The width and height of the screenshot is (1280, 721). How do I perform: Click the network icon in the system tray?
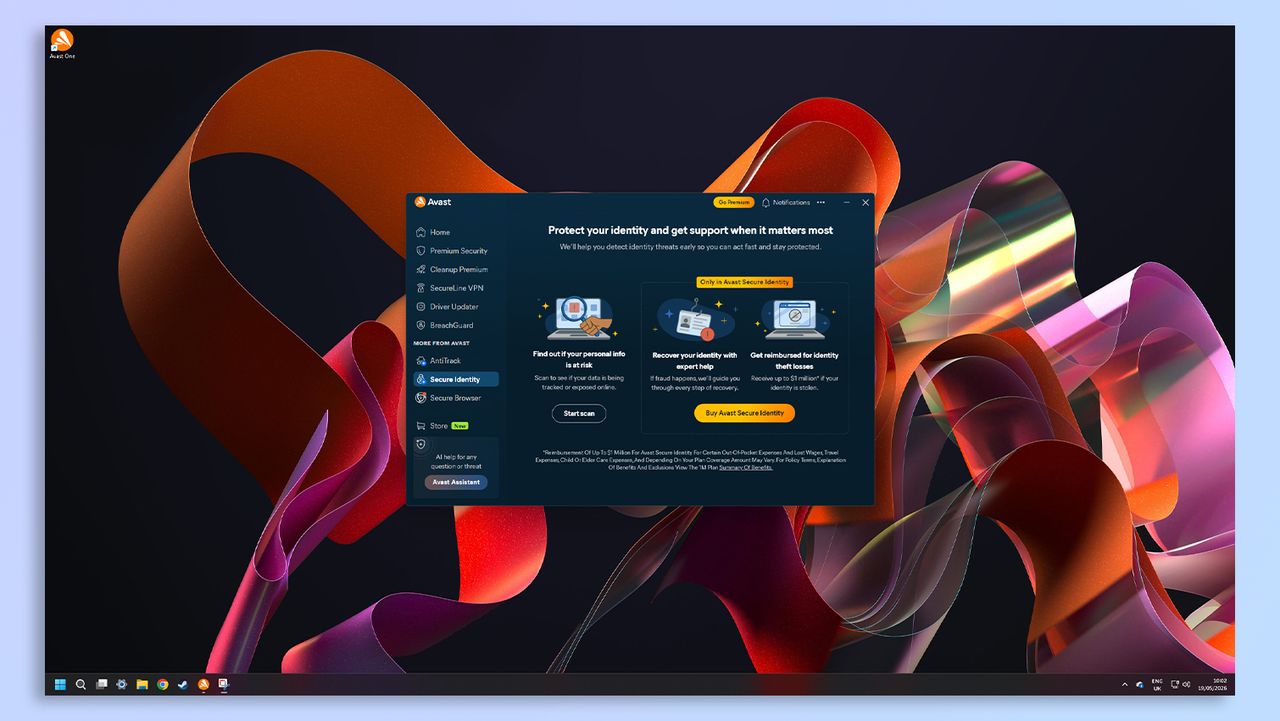(x=1174, y=685)
